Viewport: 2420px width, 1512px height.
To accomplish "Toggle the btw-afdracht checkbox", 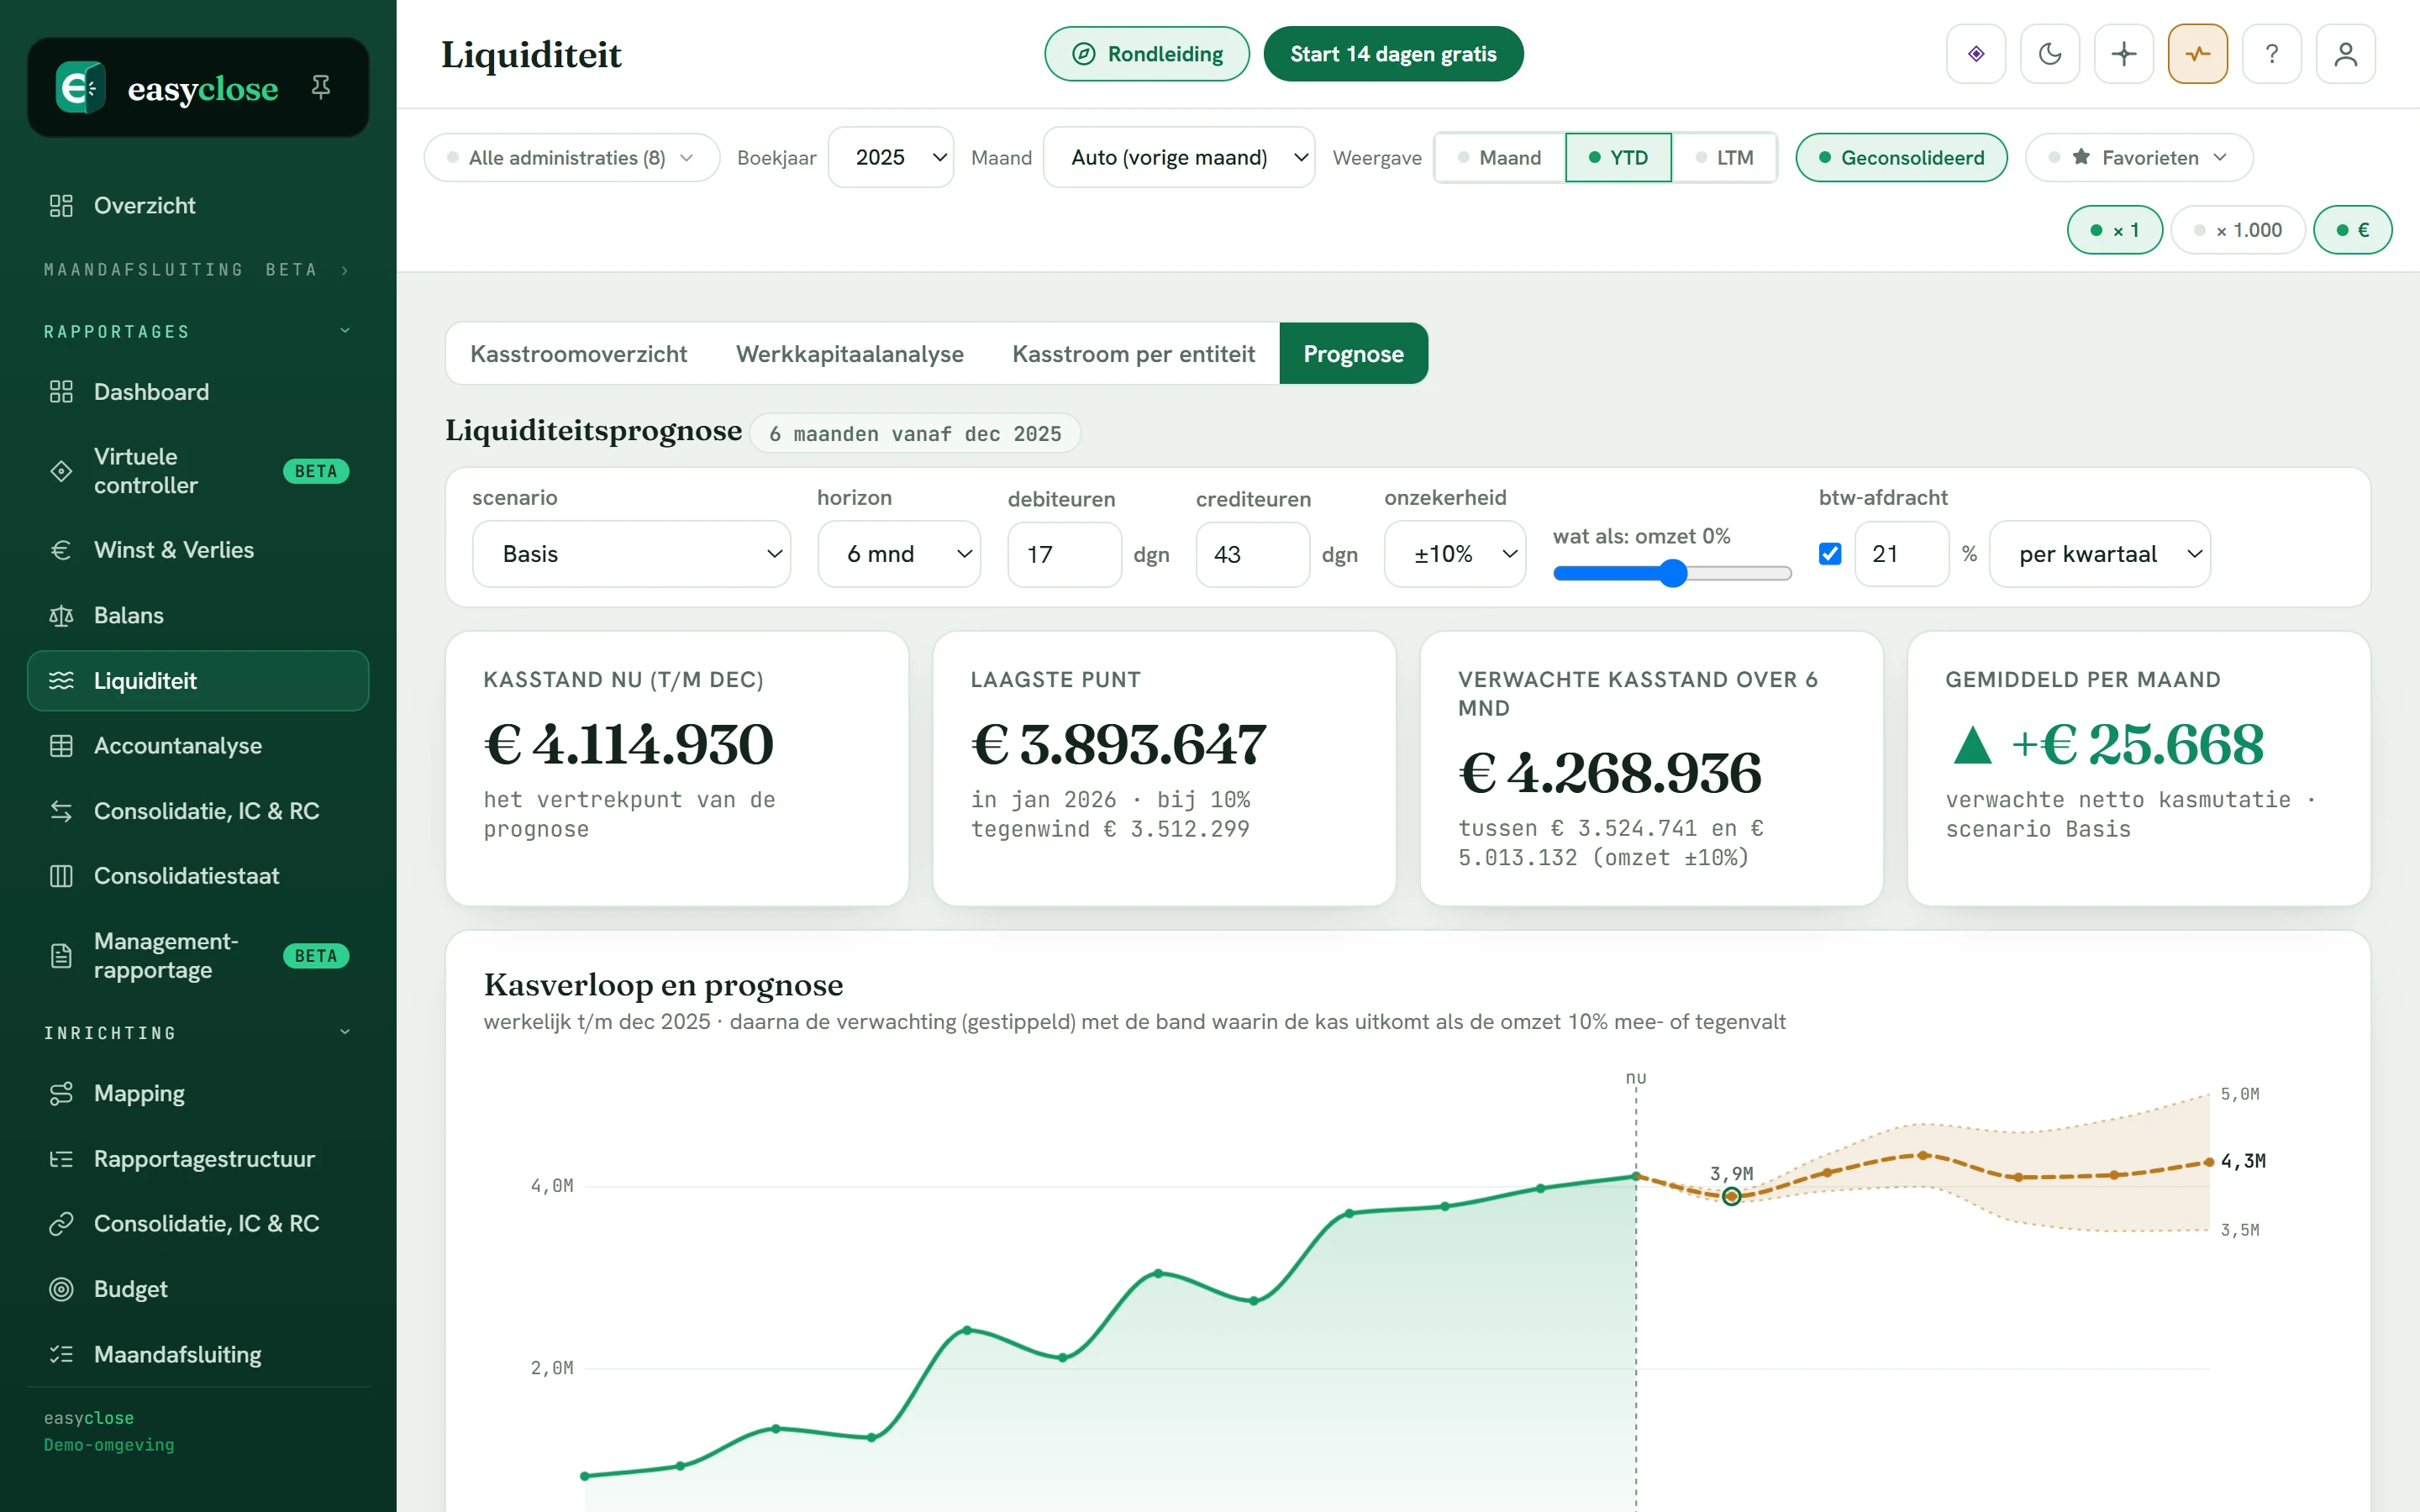I will 1830,554.
